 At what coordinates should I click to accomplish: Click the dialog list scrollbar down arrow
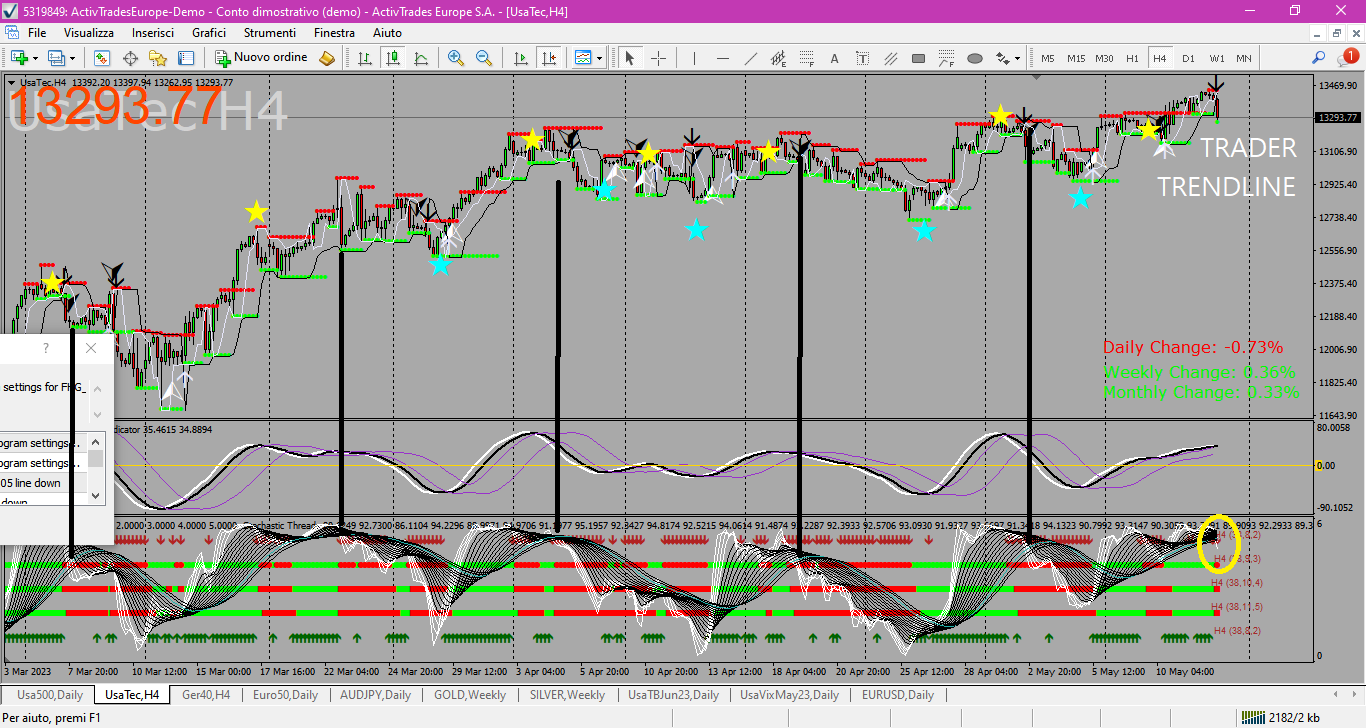96,494
